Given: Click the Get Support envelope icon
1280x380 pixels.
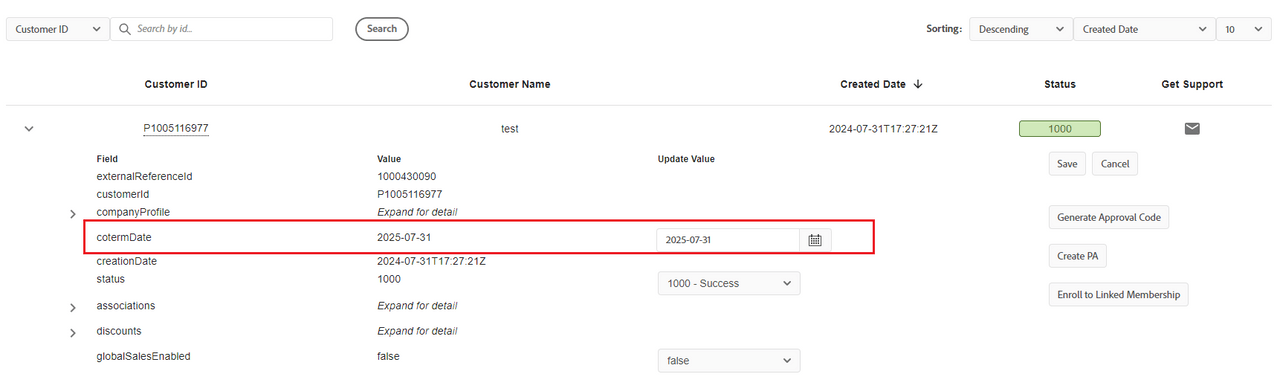Looking at the screenshot, I should pos(1192,128).
